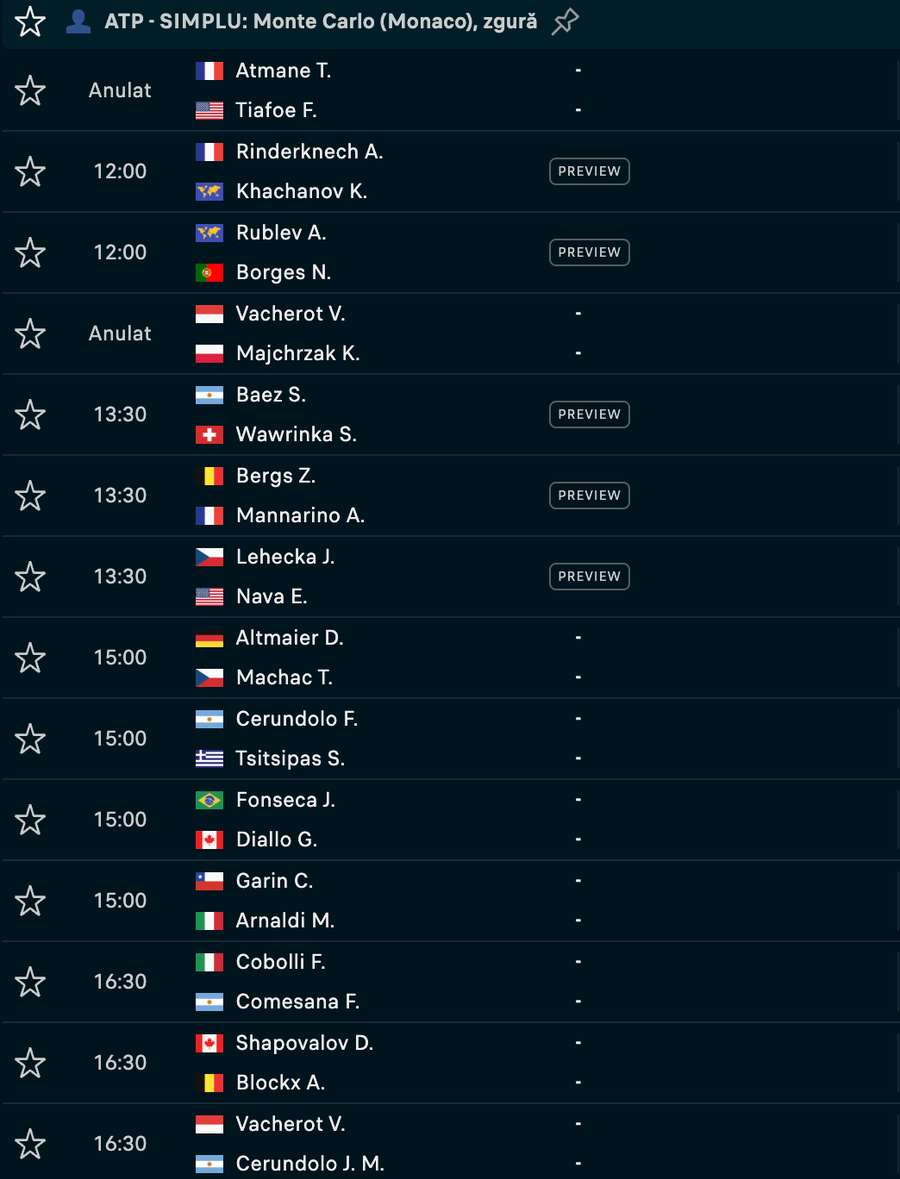Click the pin icon next to the tournament name
The width and height of the screenshot is (900, 1179).
(x=564, y=21)
